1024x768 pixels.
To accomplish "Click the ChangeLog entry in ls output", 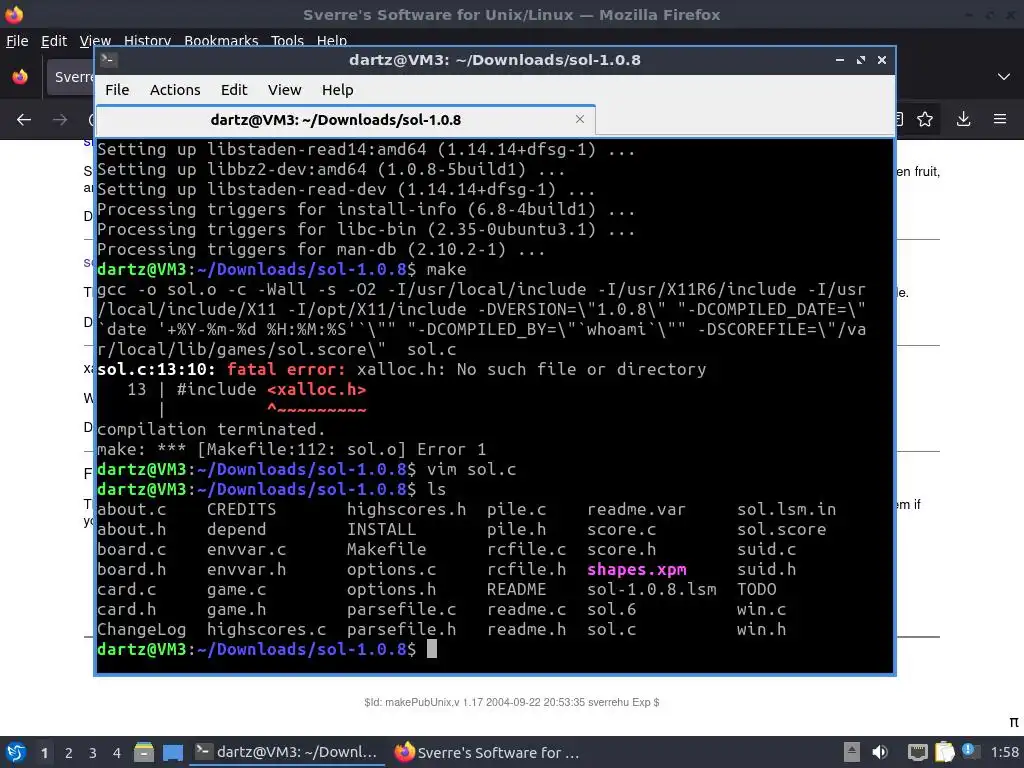I will pyautogui.click(x=142, y=630).
